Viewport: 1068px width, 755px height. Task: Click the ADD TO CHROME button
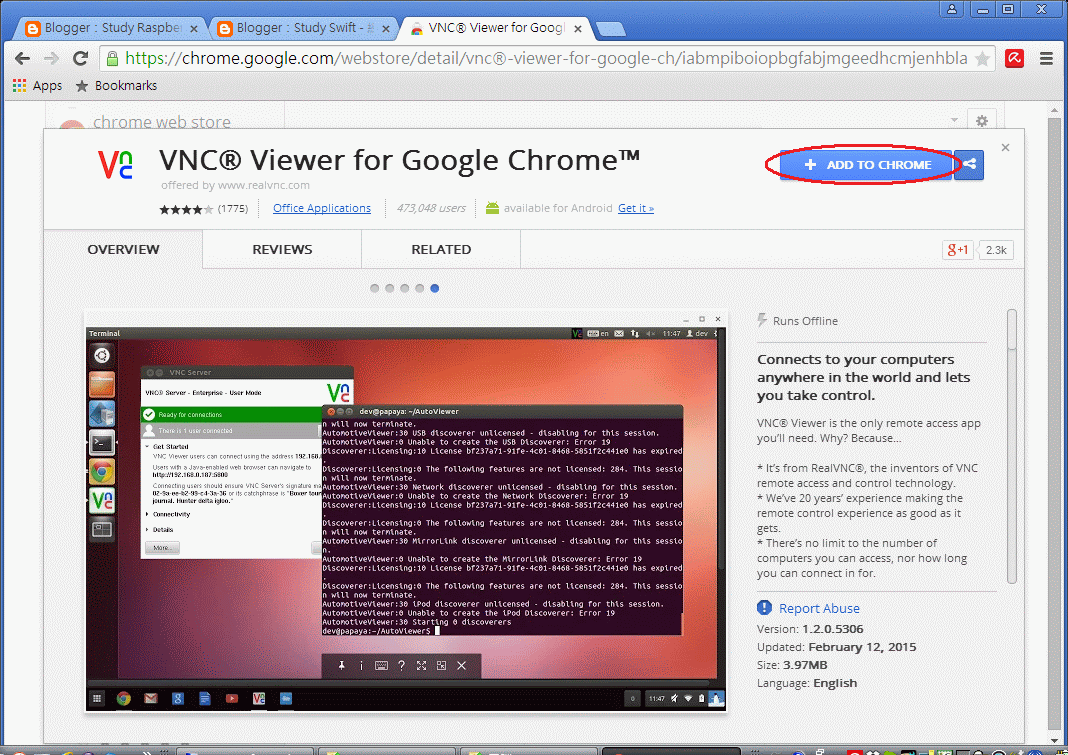866,165
